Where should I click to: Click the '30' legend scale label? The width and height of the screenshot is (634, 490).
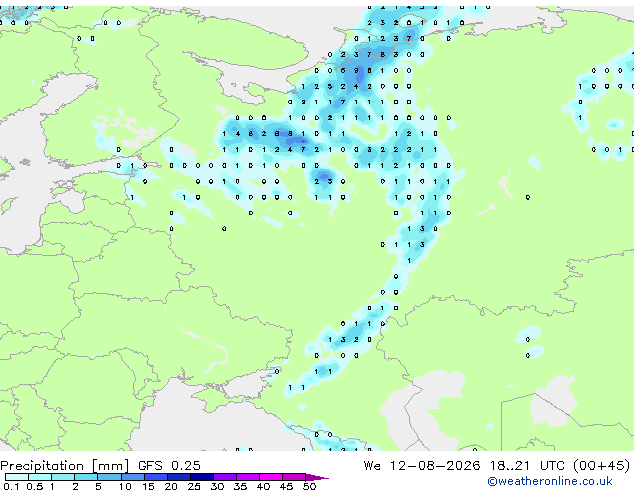click(217, 486)
